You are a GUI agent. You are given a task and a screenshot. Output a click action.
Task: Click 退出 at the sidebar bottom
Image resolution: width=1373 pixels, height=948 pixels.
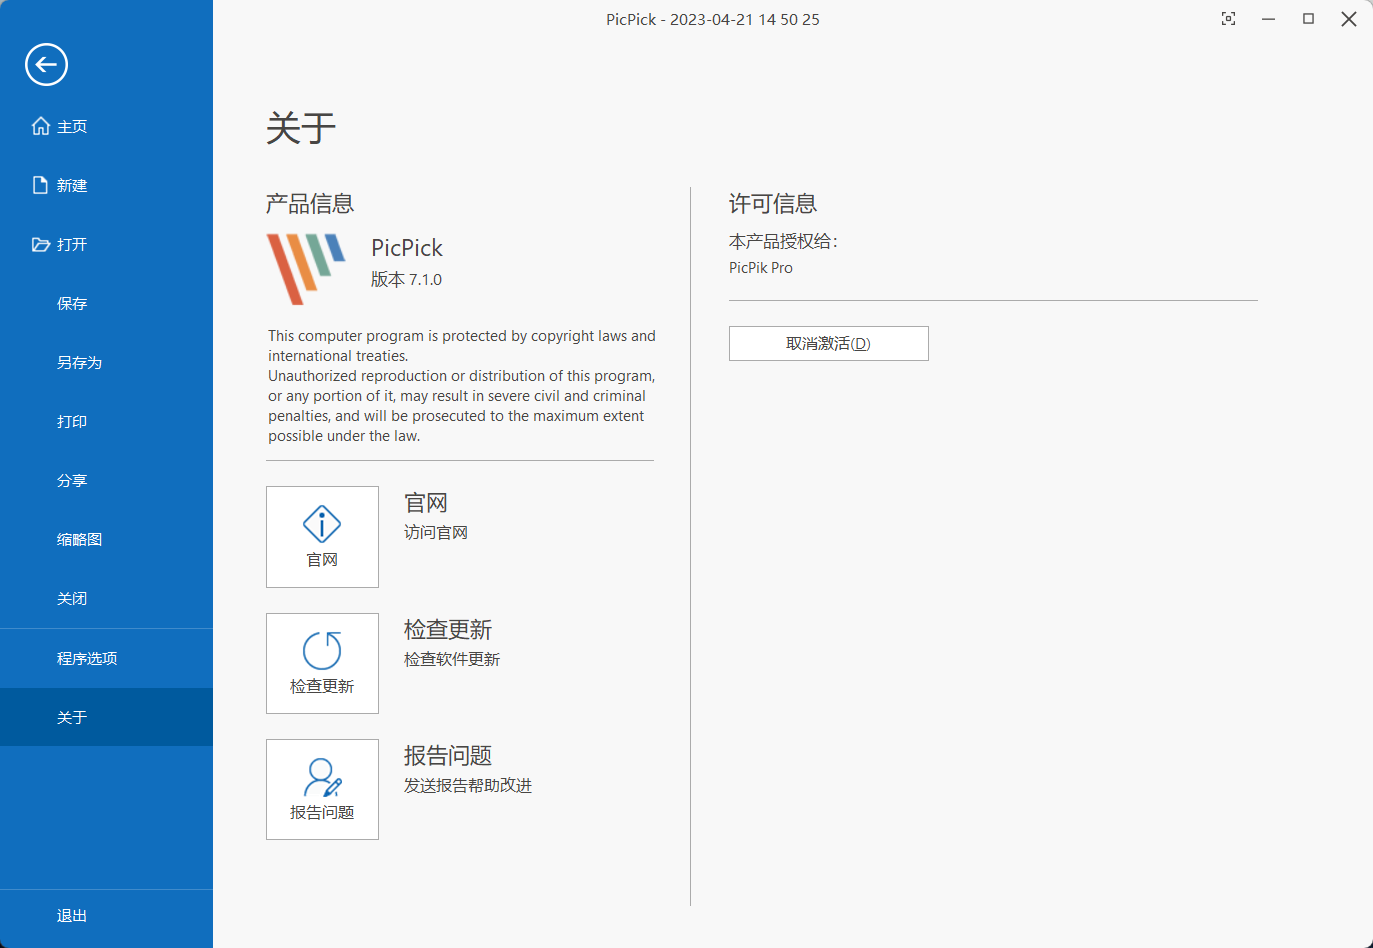[x=106, y=915]
